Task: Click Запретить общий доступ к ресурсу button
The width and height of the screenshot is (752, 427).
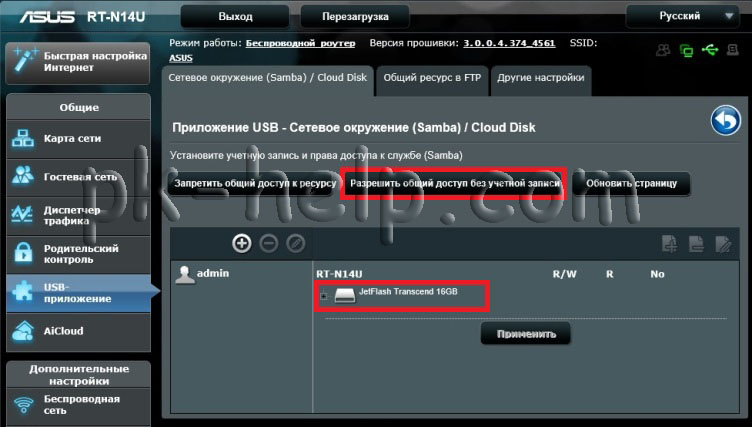Action: click(x=255, y=184)
